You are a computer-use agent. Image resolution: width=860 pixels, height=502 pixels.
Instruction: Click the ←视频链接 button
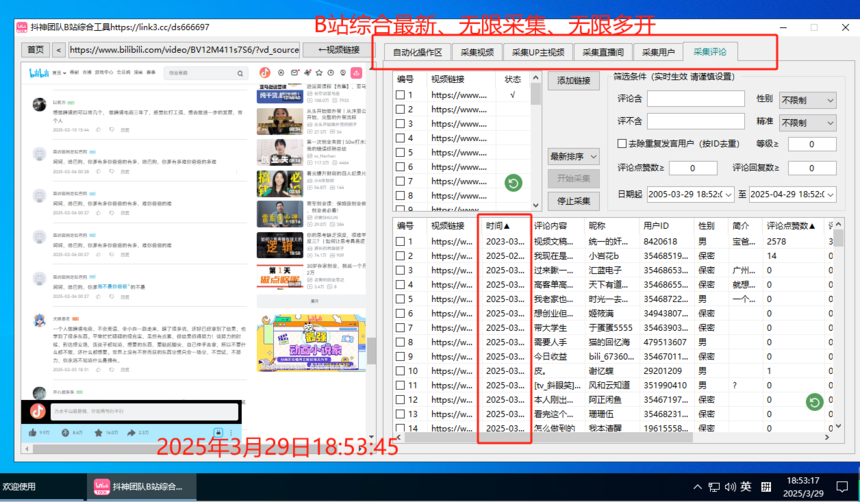339,50
